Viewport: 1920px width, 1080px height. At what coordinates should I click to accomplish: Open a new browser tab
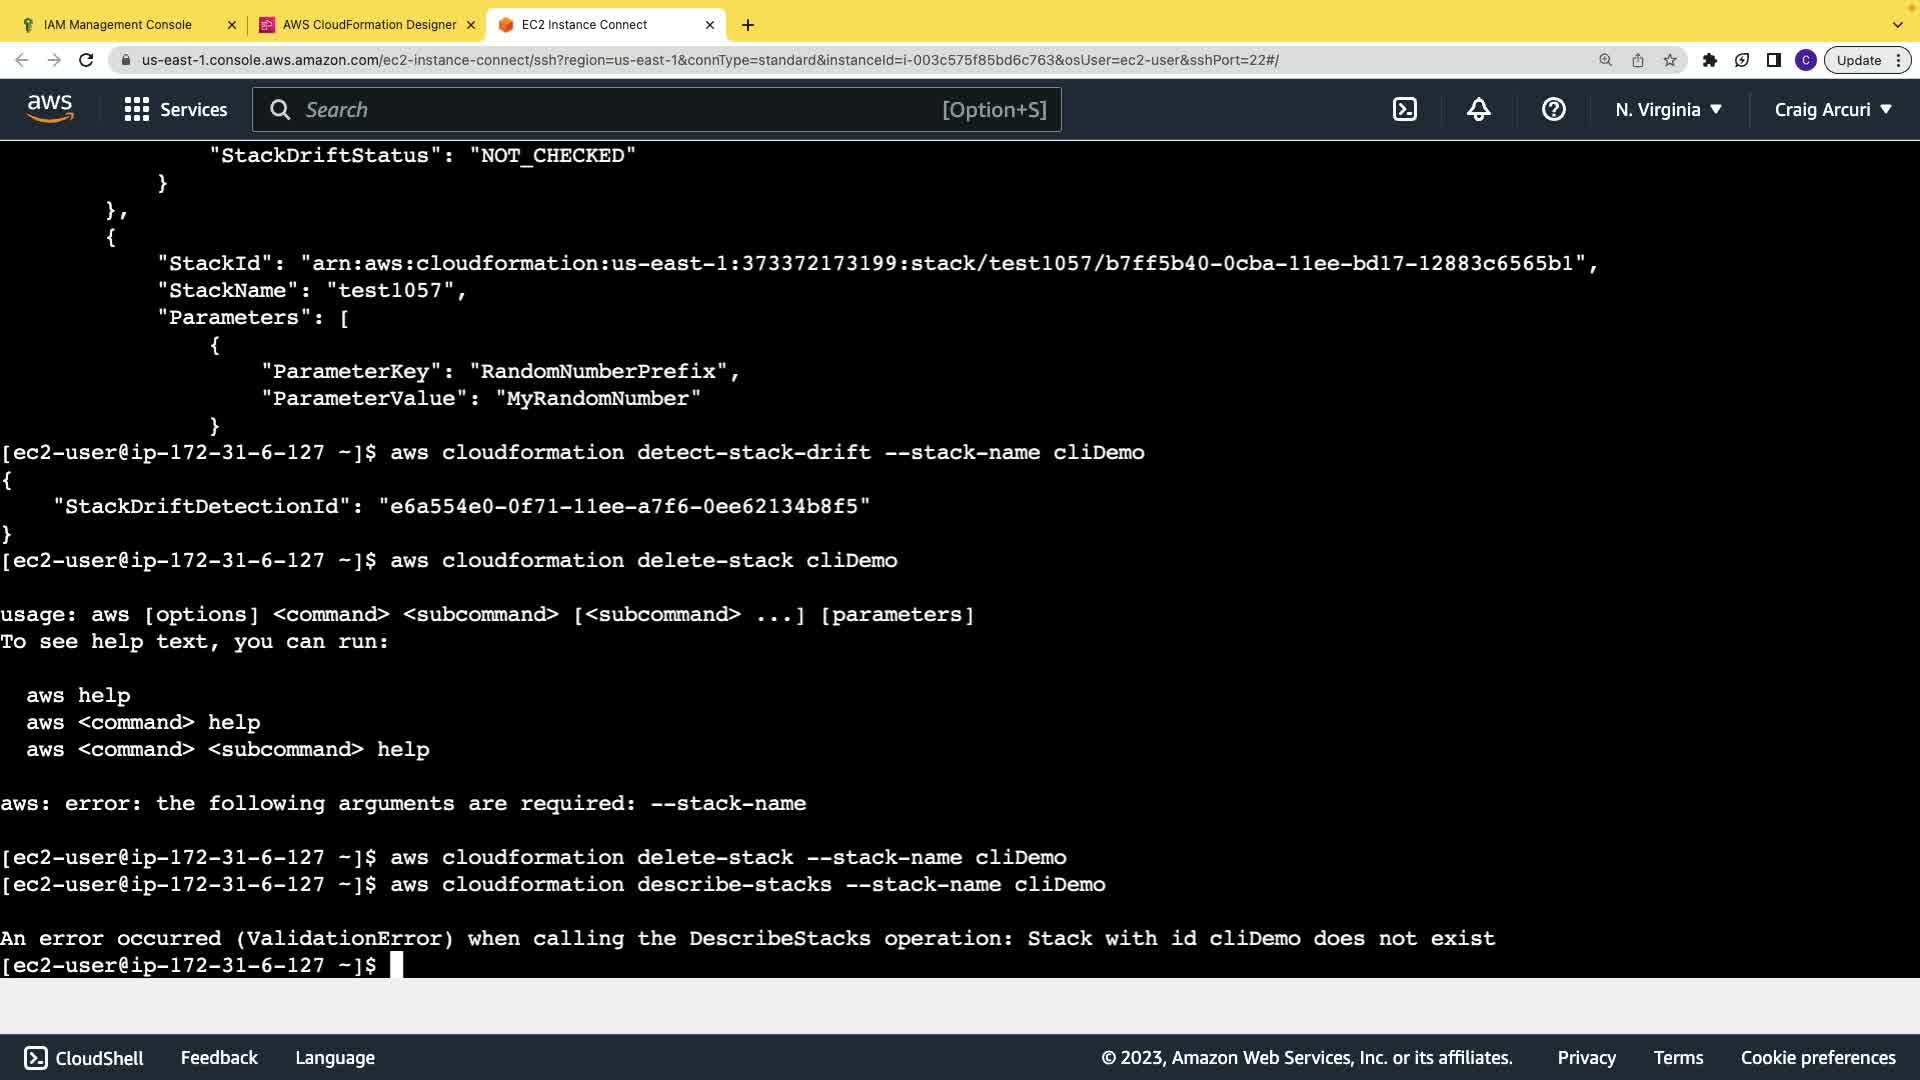tap(748, 24)
